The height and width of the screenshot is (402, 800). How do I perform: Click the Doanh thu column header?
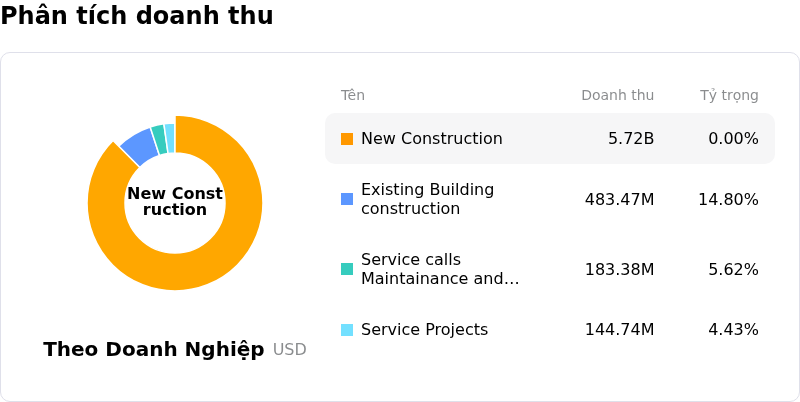point(617,95)
